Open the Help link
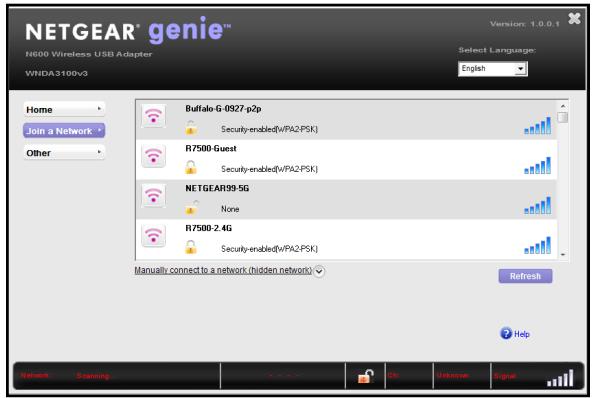The height and width of the screenshot is (398, 593). point(522,334)
